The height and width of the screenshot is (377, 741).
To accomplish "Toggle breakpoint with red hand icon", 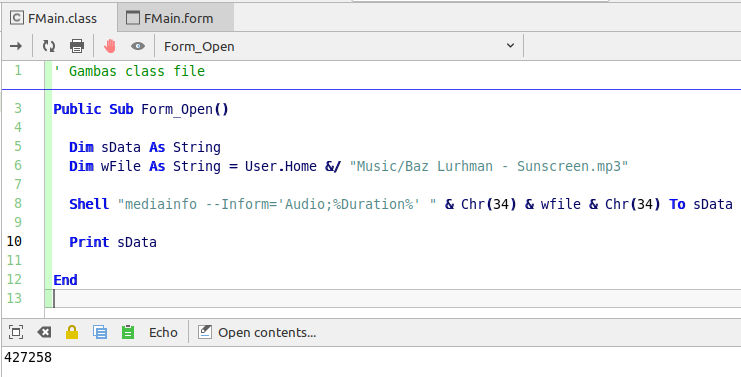I will point(110,46).
